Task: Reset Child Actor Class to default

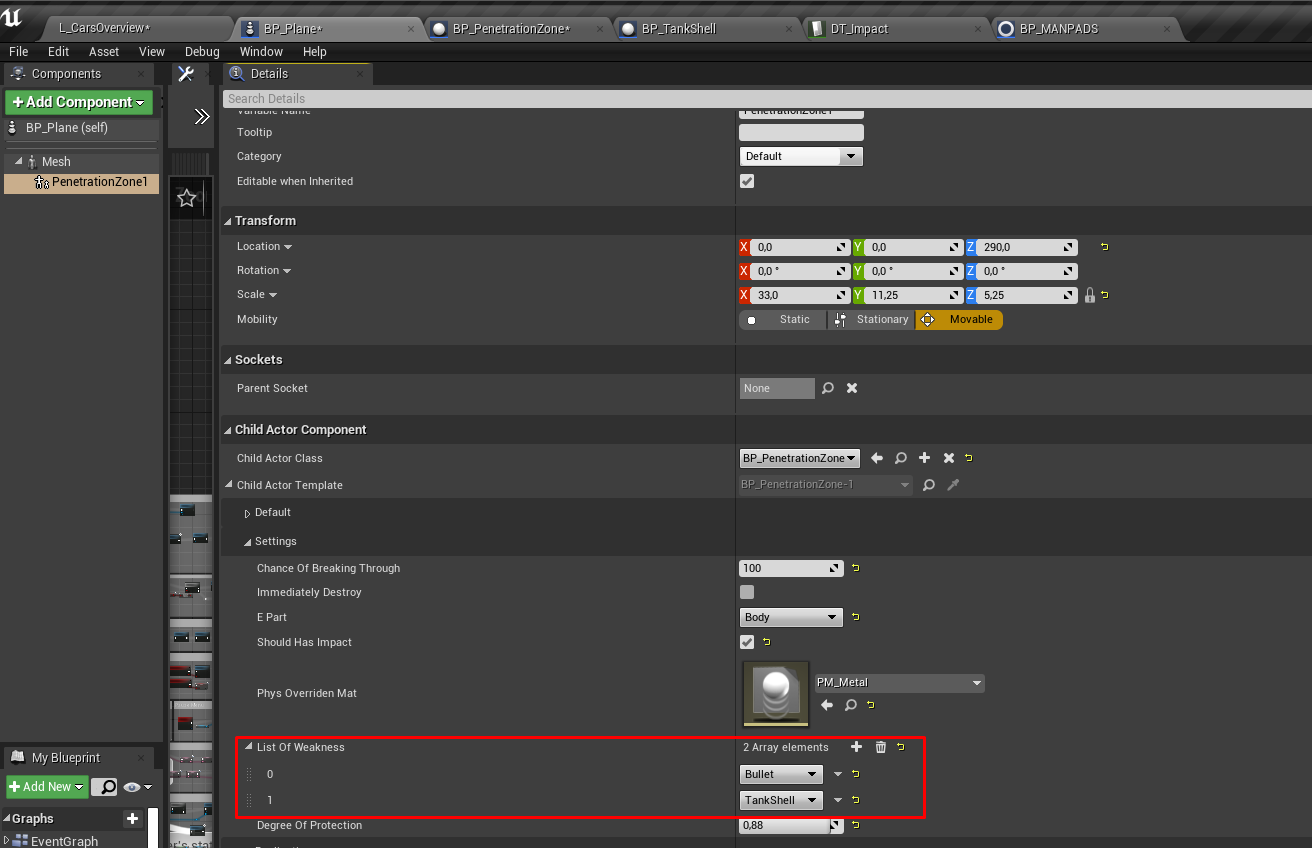Action: (x=969, y=458)
